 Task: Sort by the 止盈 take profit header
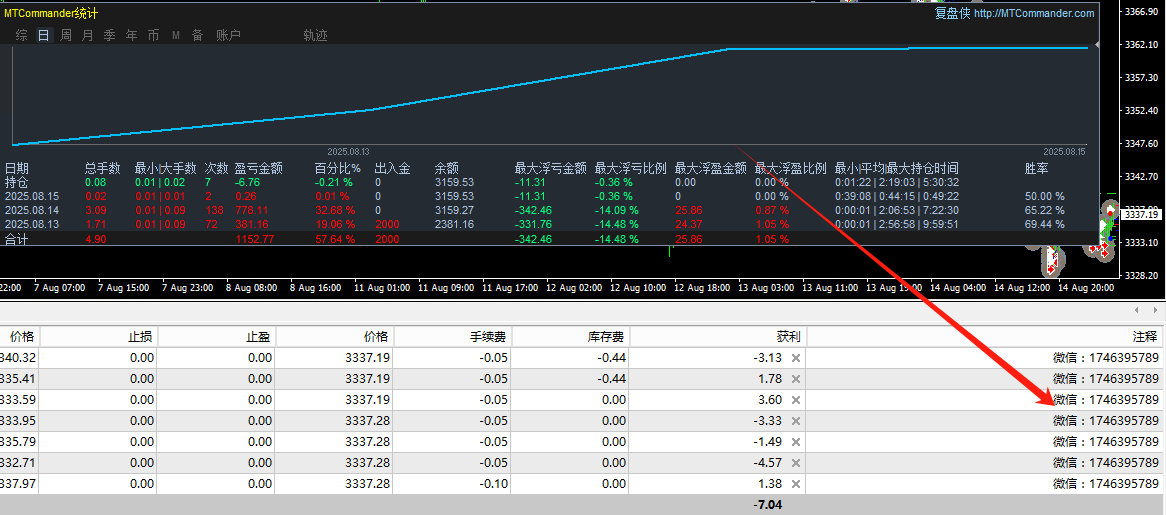coord(216,337)
